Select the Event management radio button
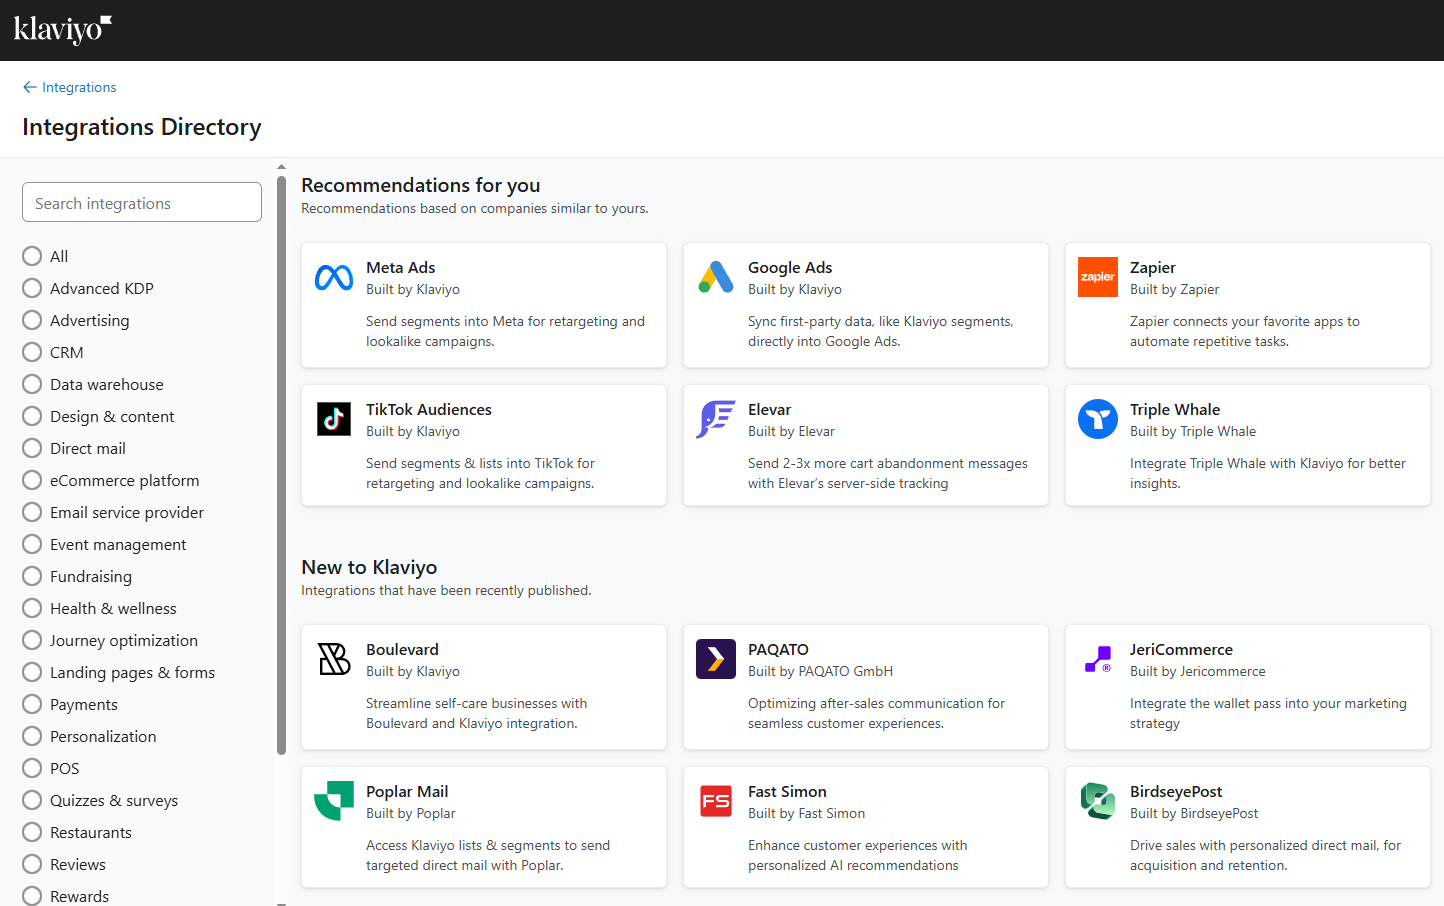 32,544
